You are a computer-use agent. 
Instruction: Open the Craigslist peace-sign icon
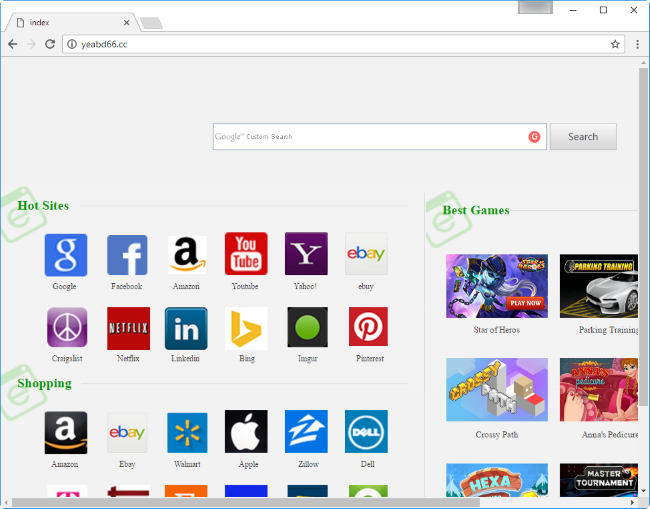pyautogui.click(x=67, y=327)
